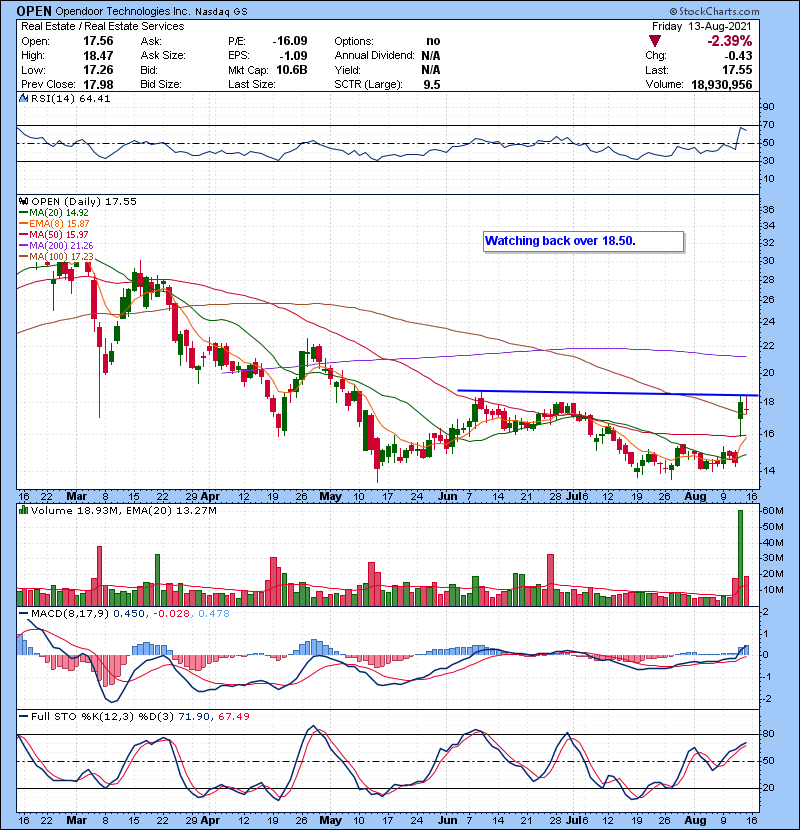800x830 pixels.
Task: Click the SCTR (Large) value 9.5
Action: click(432, 85)
